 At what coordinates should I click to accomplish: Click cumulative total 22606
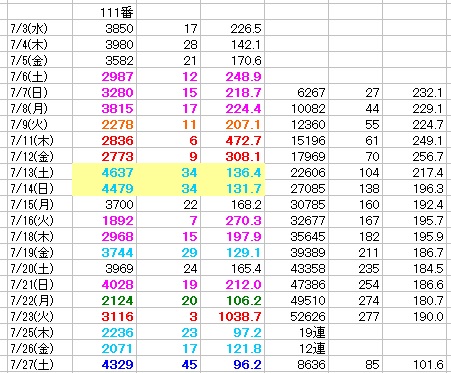point(297,173)
